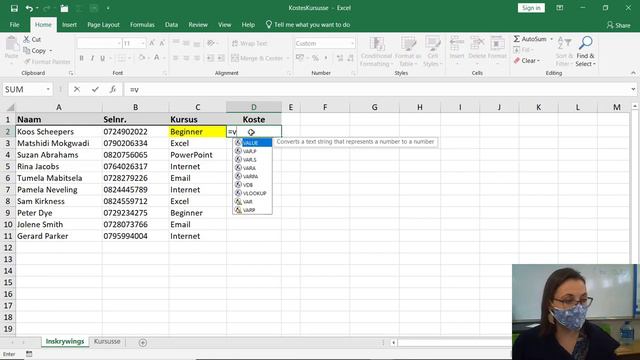Open the Insert Function fx dialog
This screenshot has height=360, width=640.
pos(113,89)
